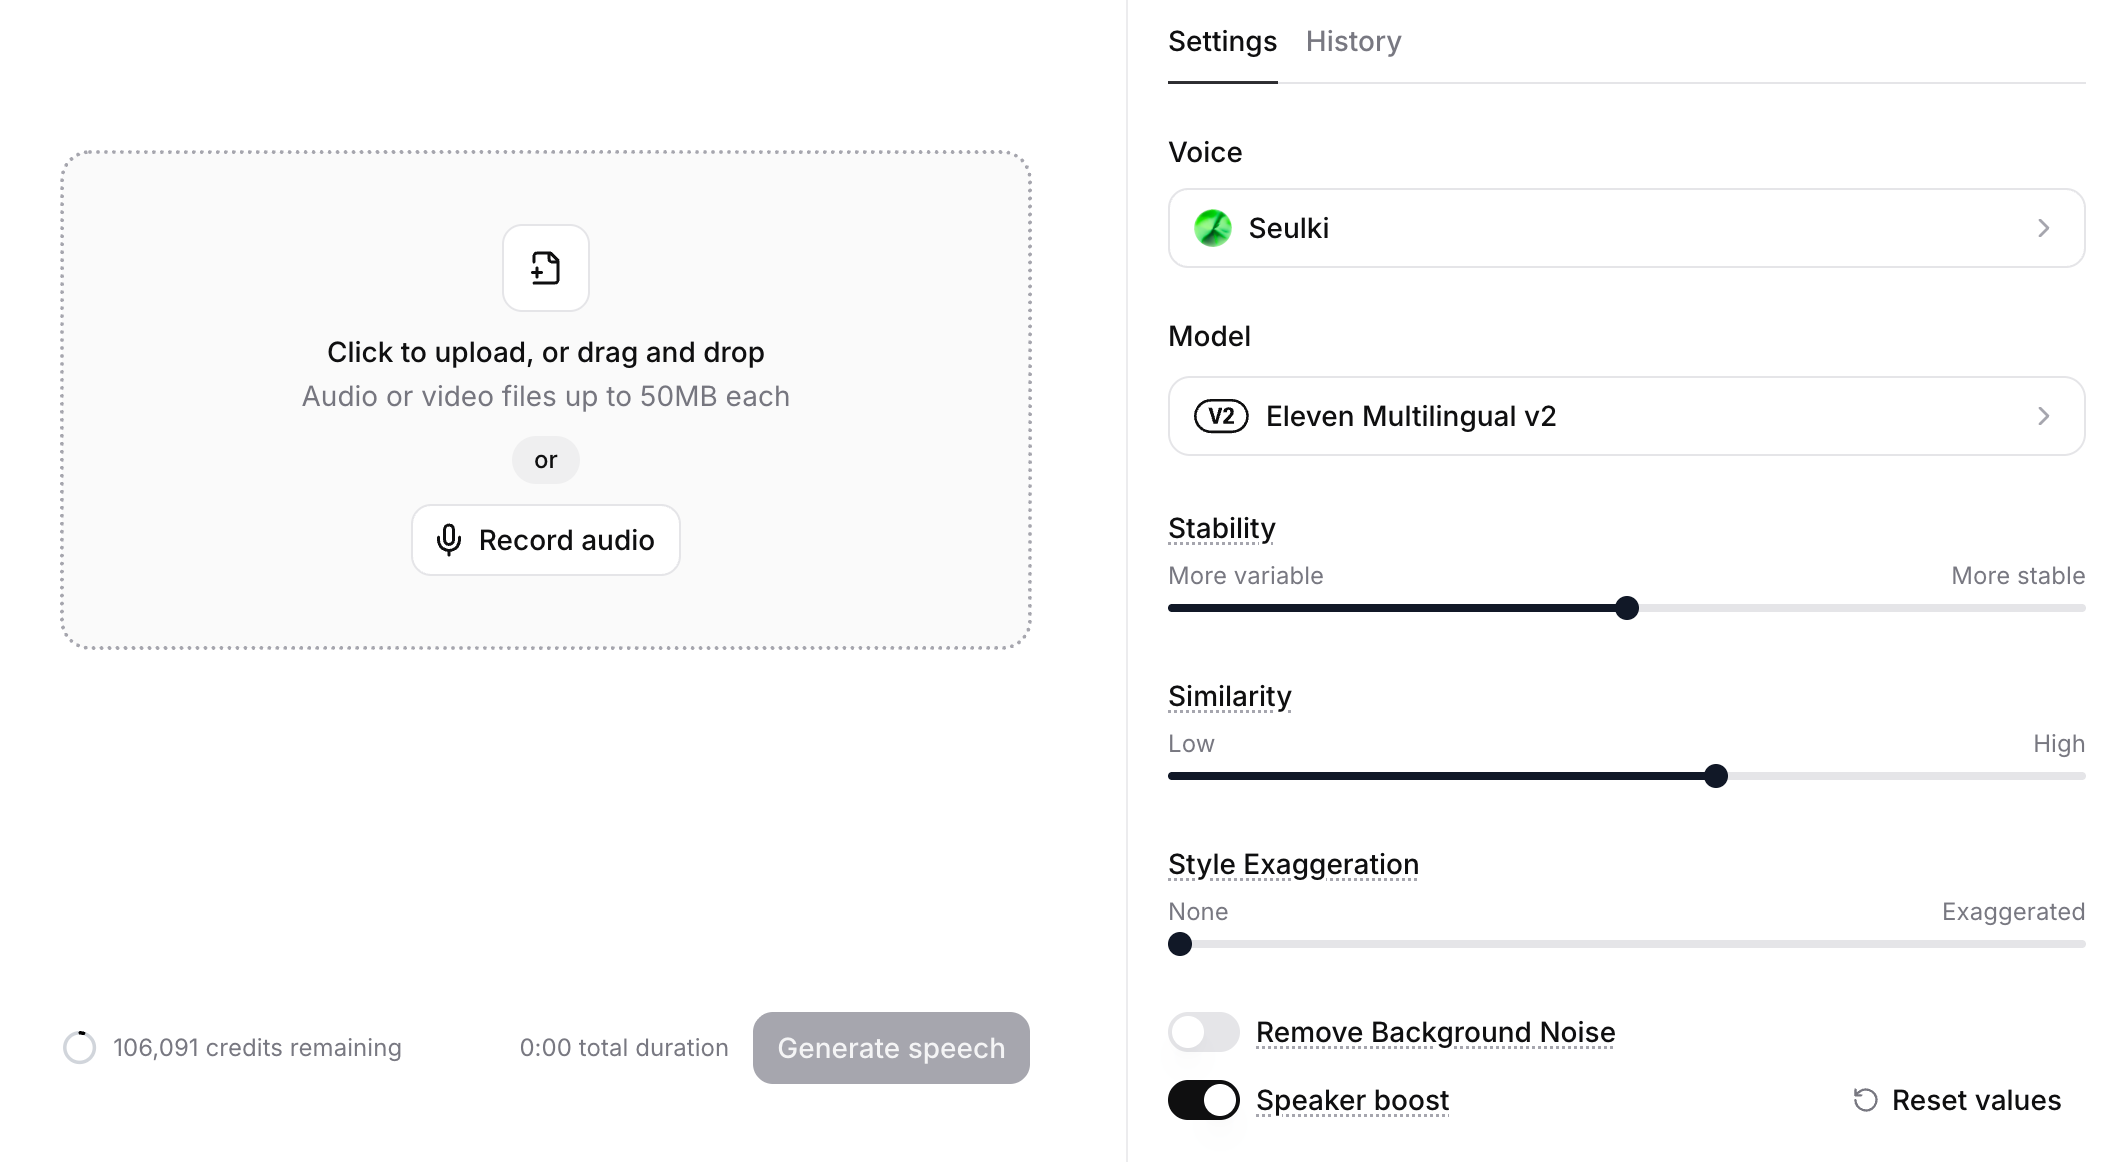Screen dimensions: 2110x1162
Task: Click the Style Exaggeration label for info
Action: tap(1293, 864)
